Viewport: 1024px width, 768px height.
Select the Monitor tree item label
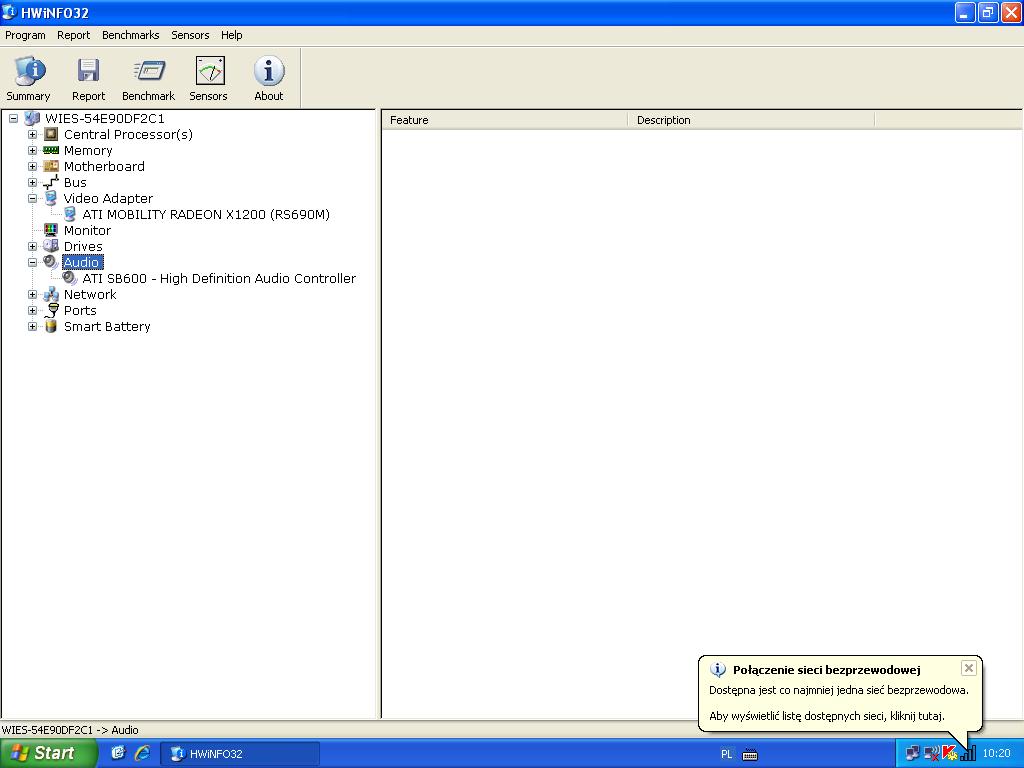tap(87, 231)
